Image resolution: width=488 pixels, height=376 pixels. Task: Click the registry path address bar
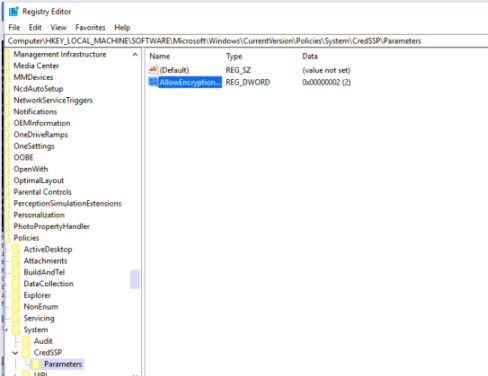coord(246,41)
